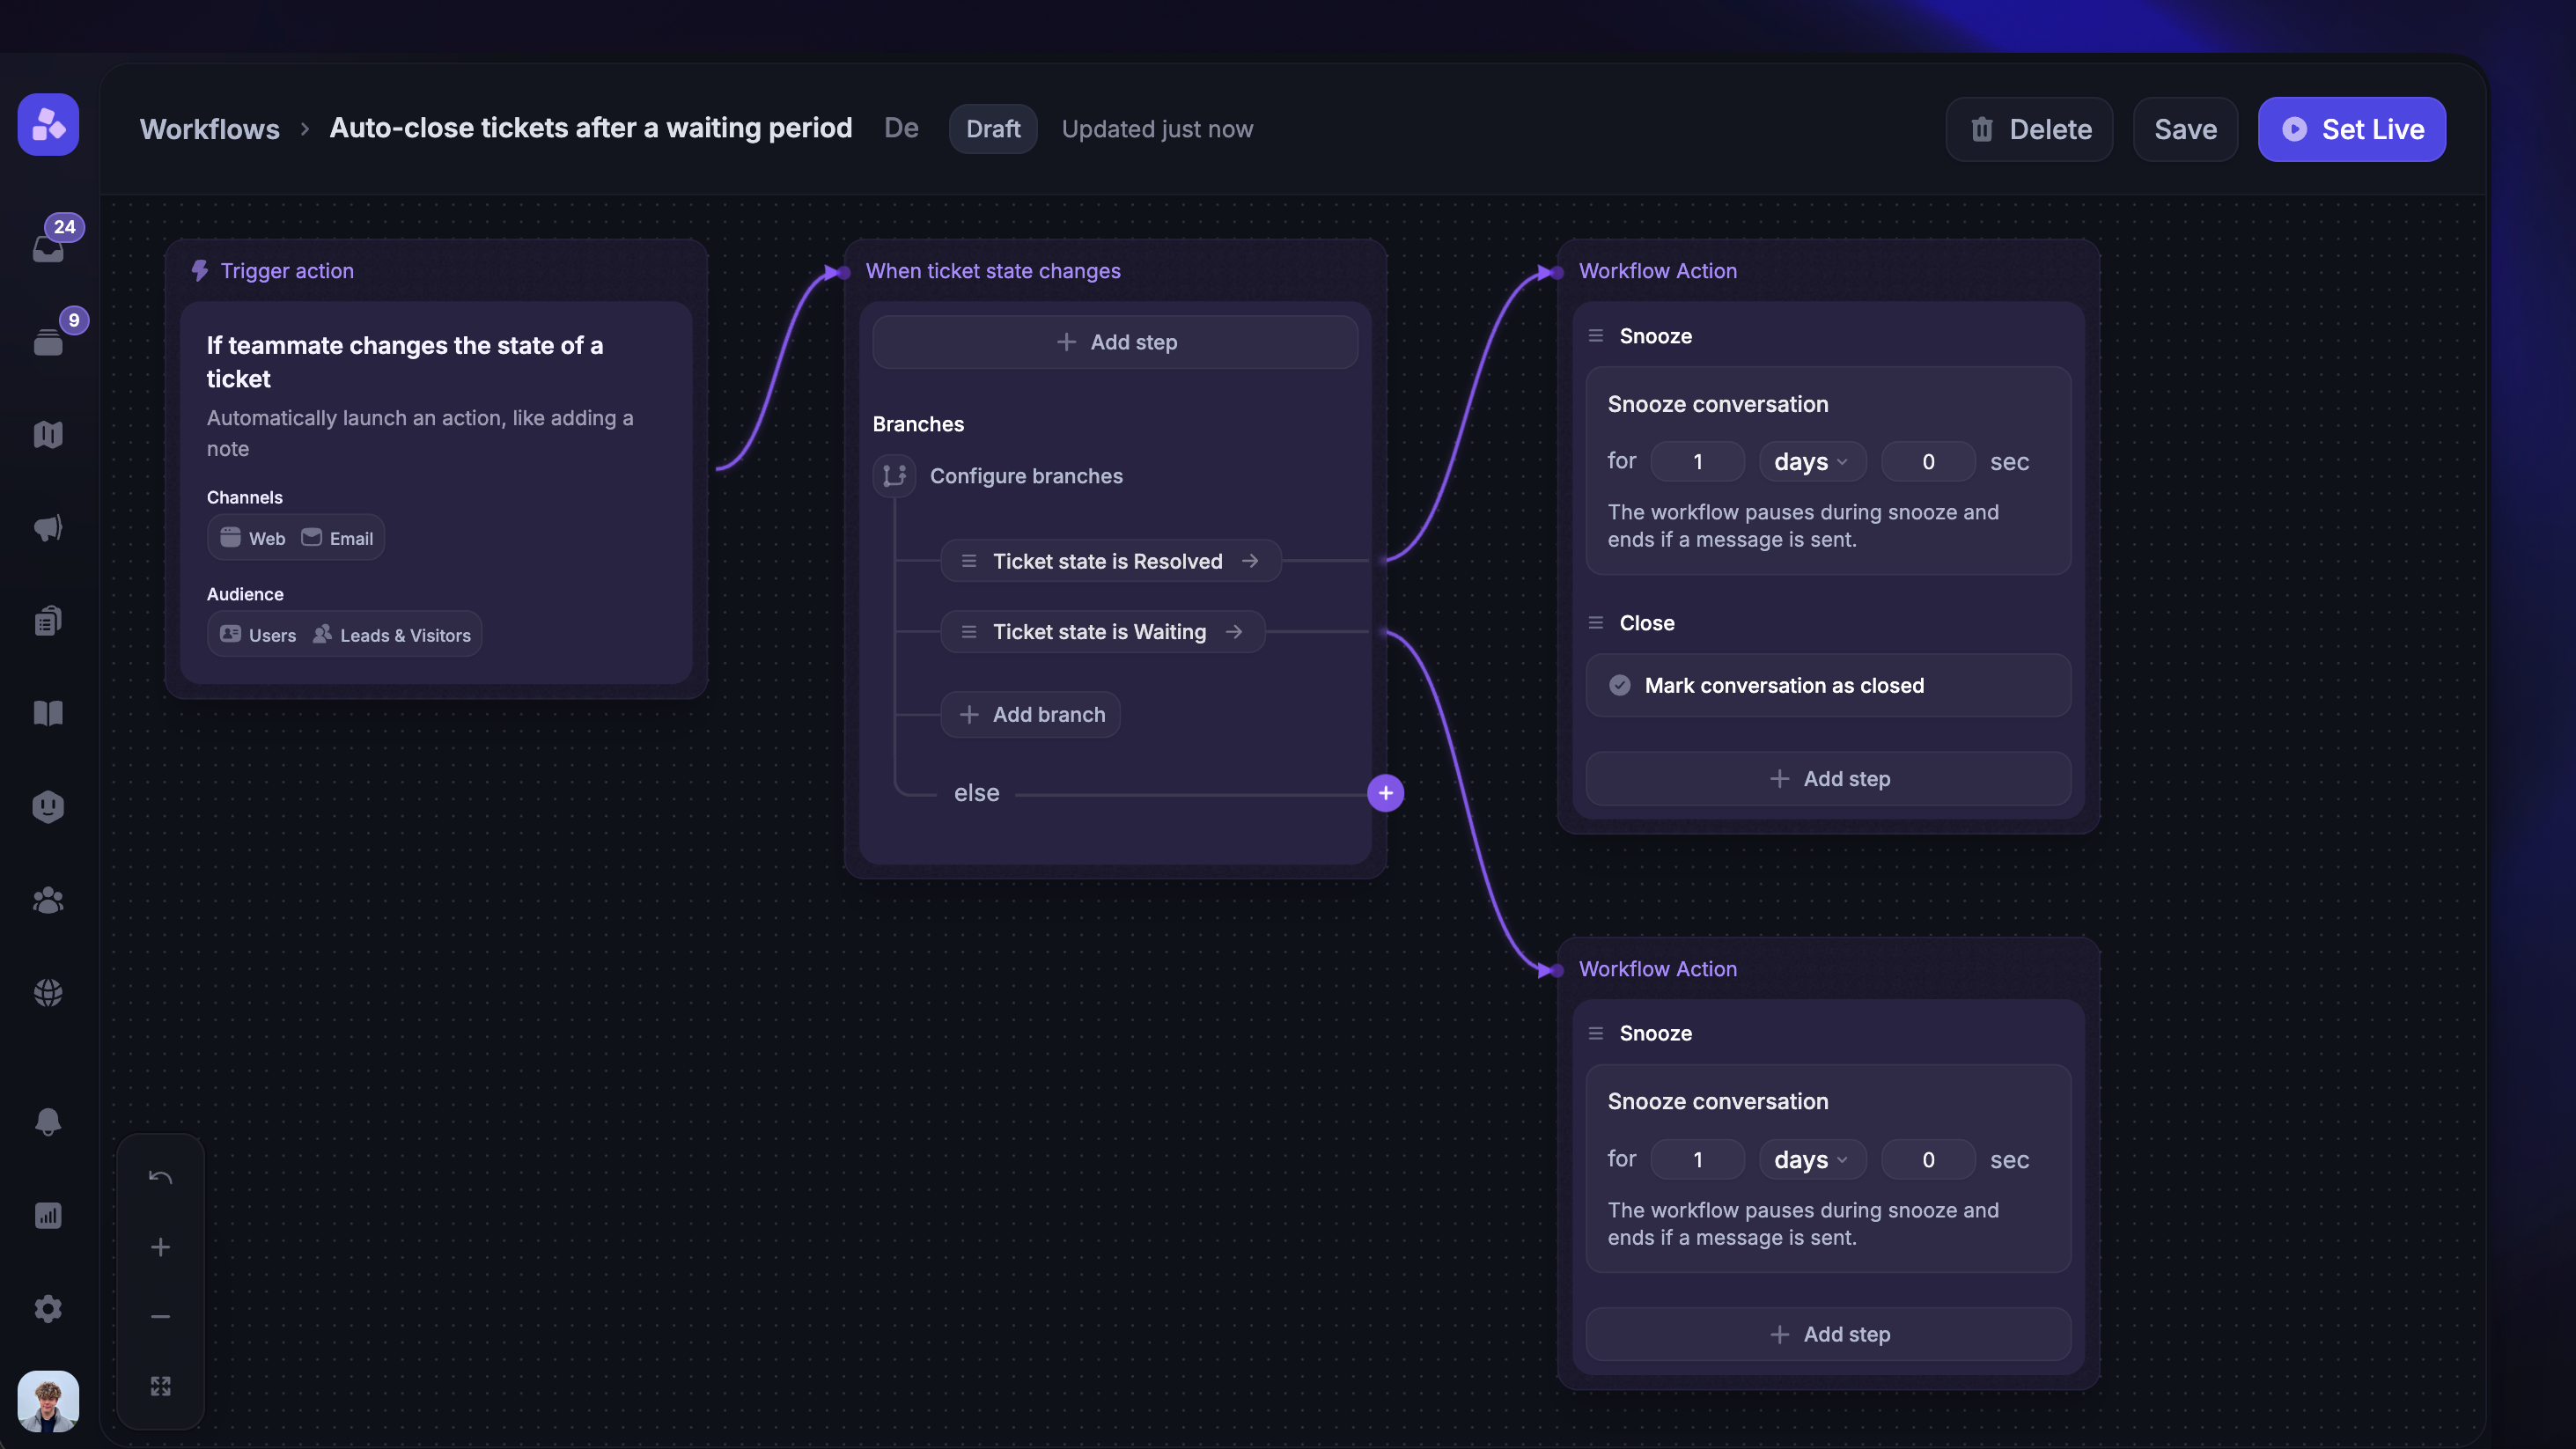Click the globe icon in sidebar
The image size is (2576, 1449).
48,992
